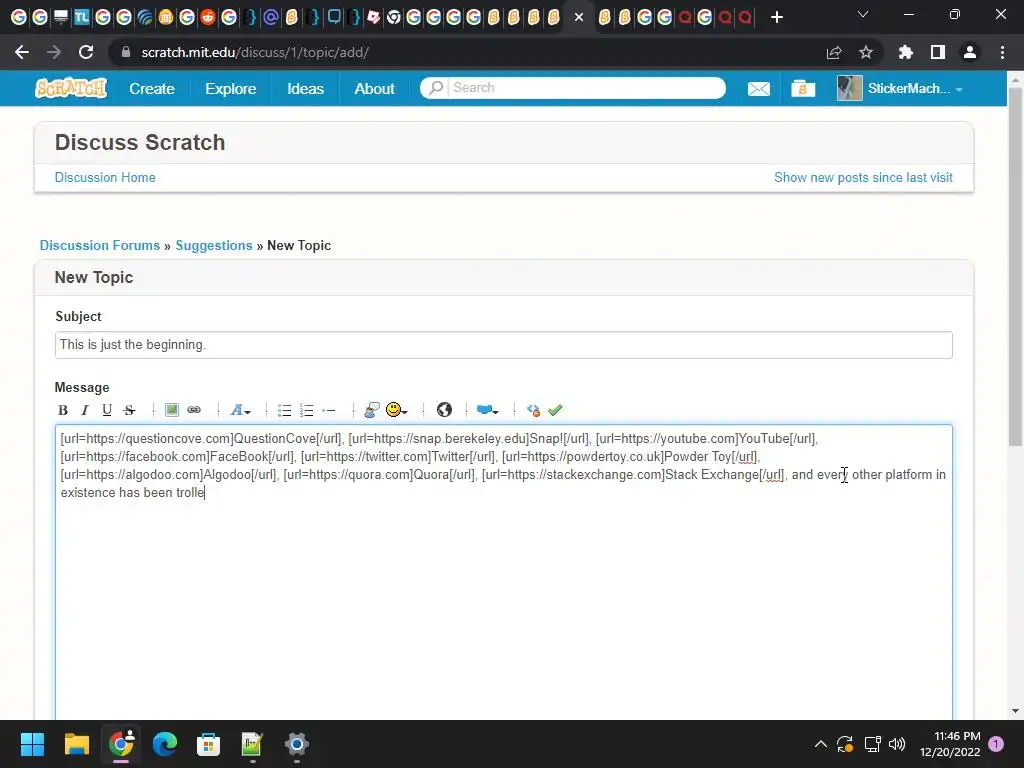Toggle the browser side panel
The height and width of the screenshot is (768, 1024).
click(x=938, y=52)
